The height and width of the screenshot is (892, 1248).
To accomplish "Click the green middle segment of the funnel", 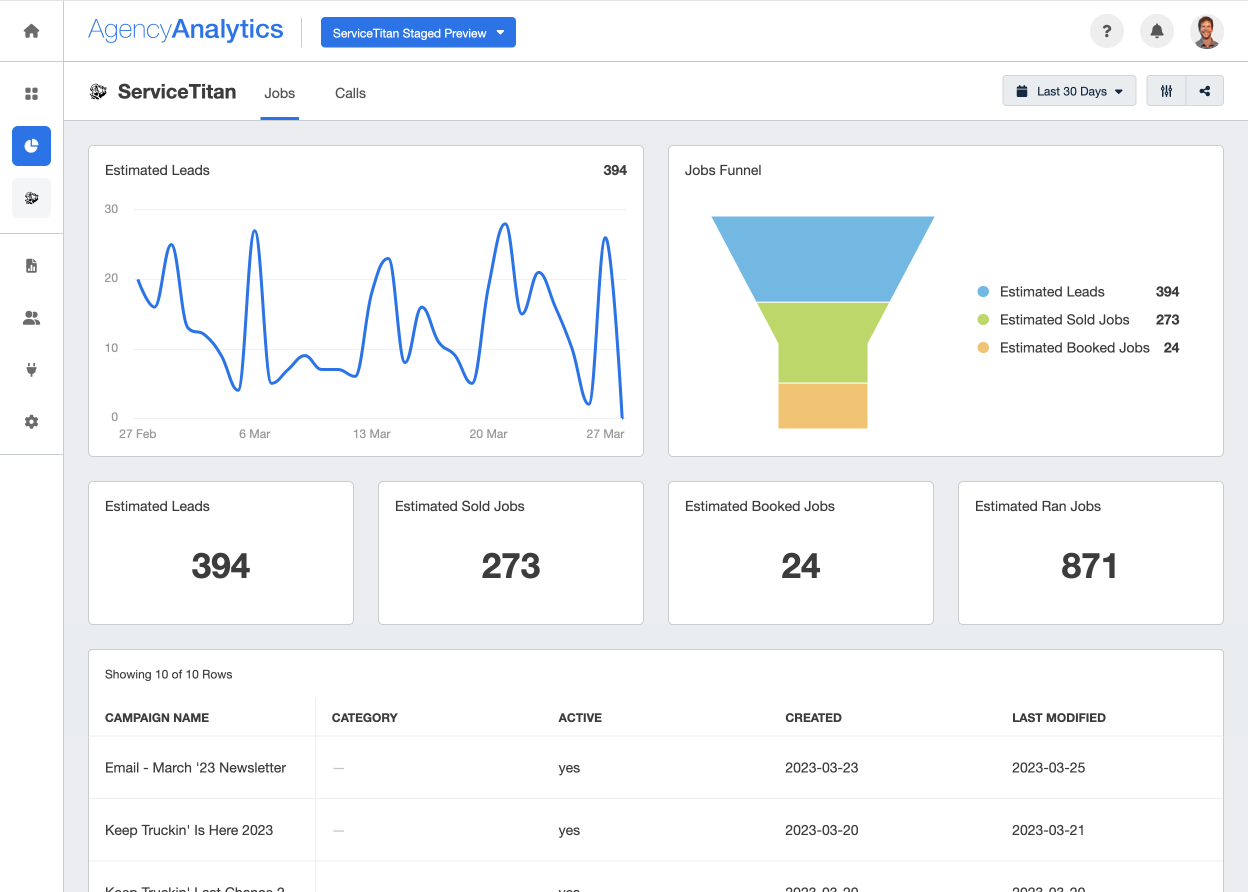I will pos(823,342).
